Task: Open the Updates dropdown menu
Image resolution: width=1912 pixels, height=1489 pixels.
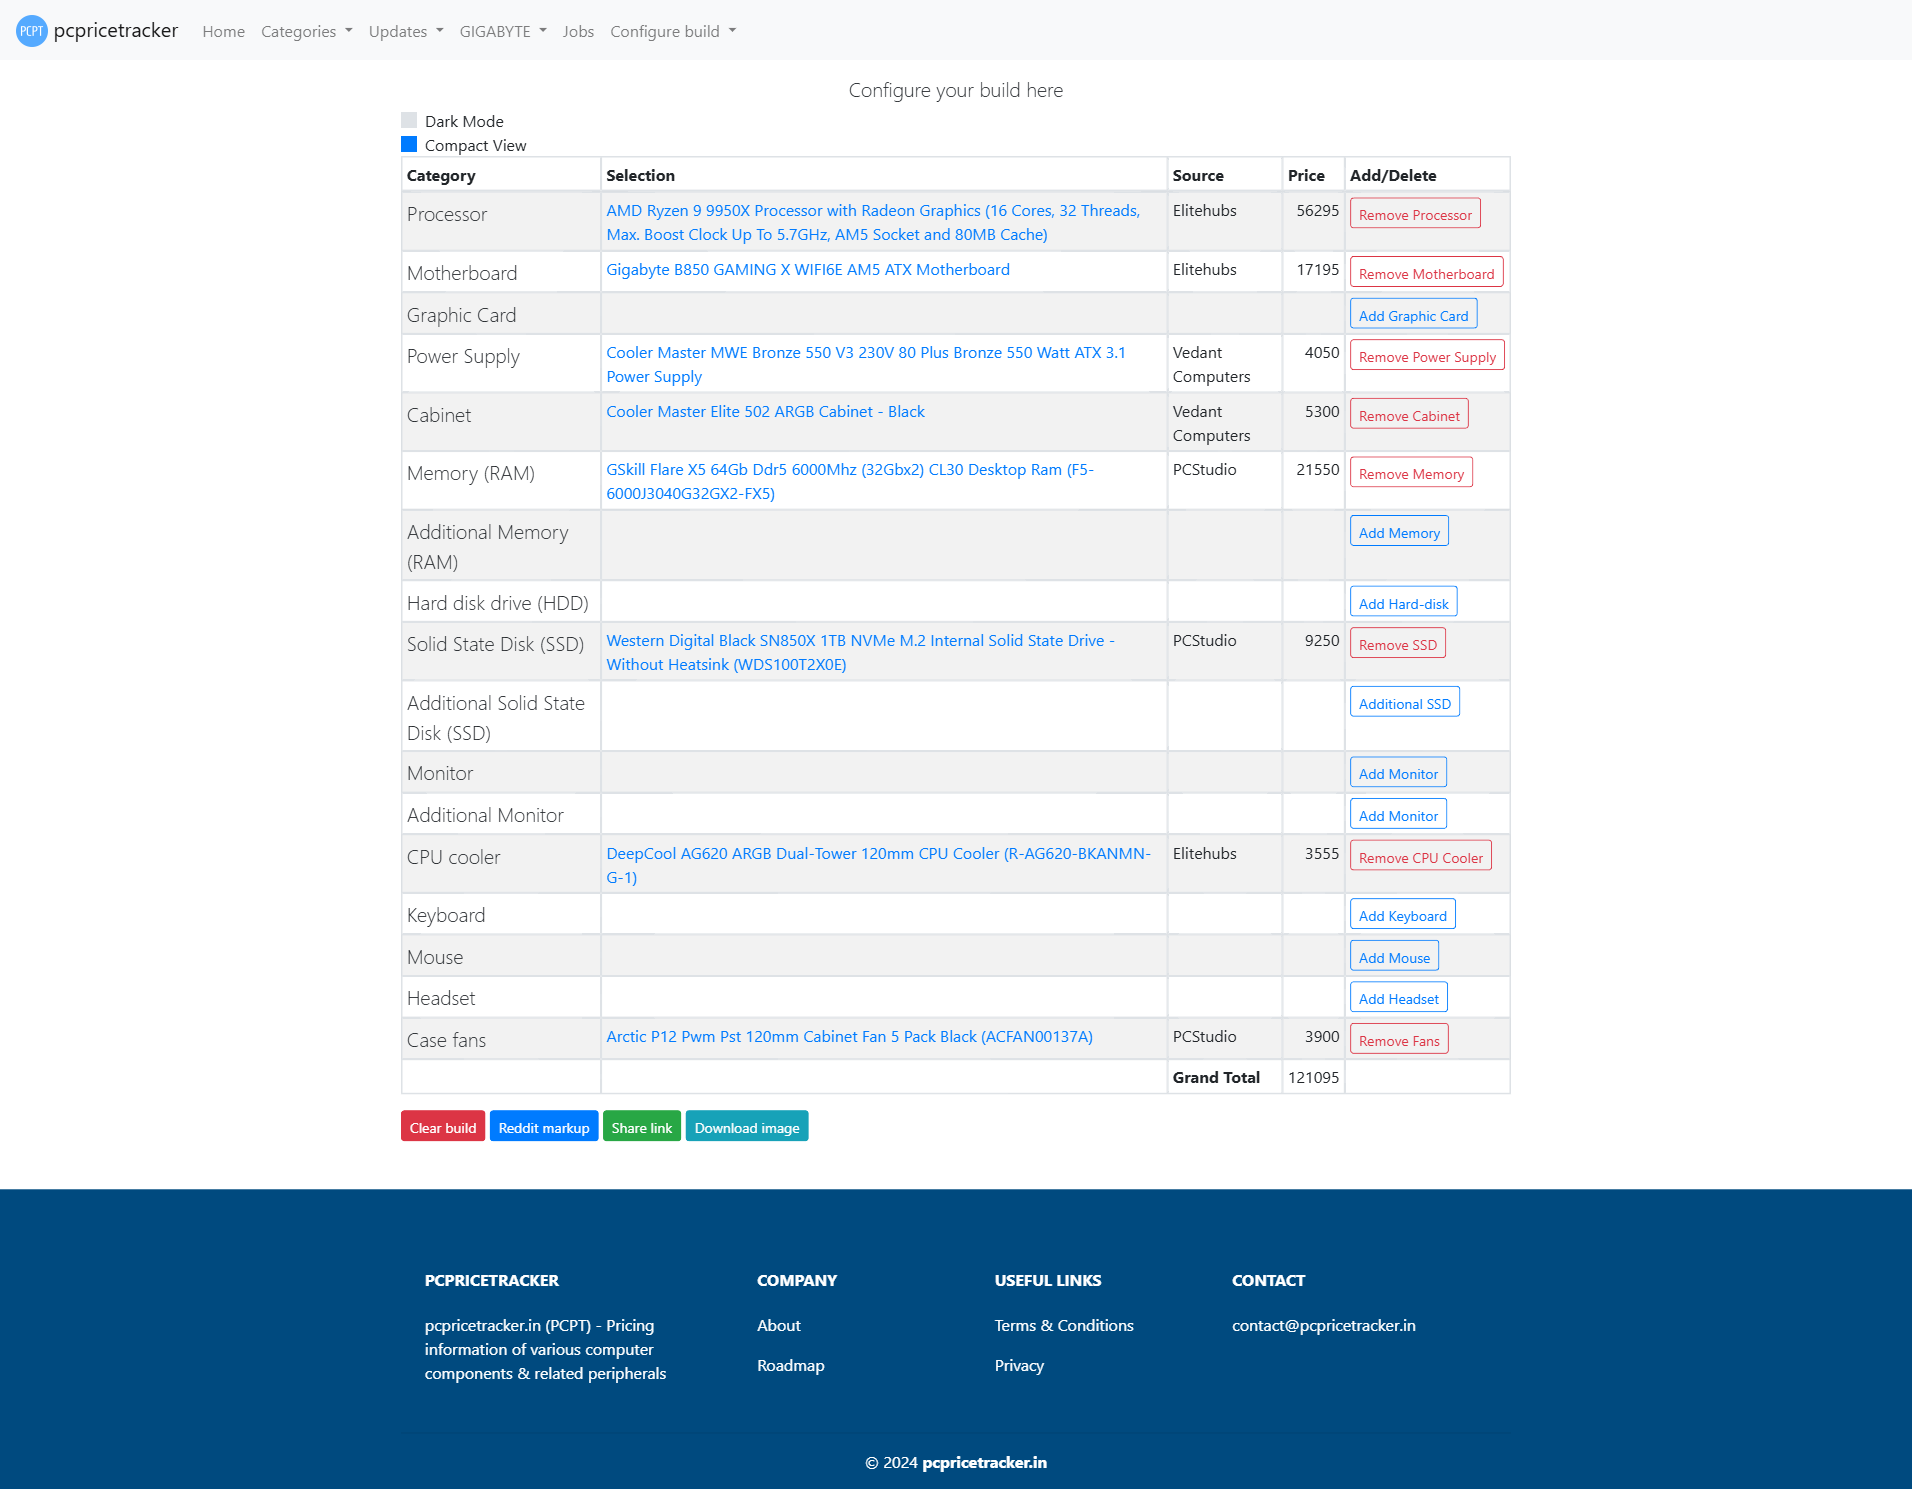Action: pos(406,31)
